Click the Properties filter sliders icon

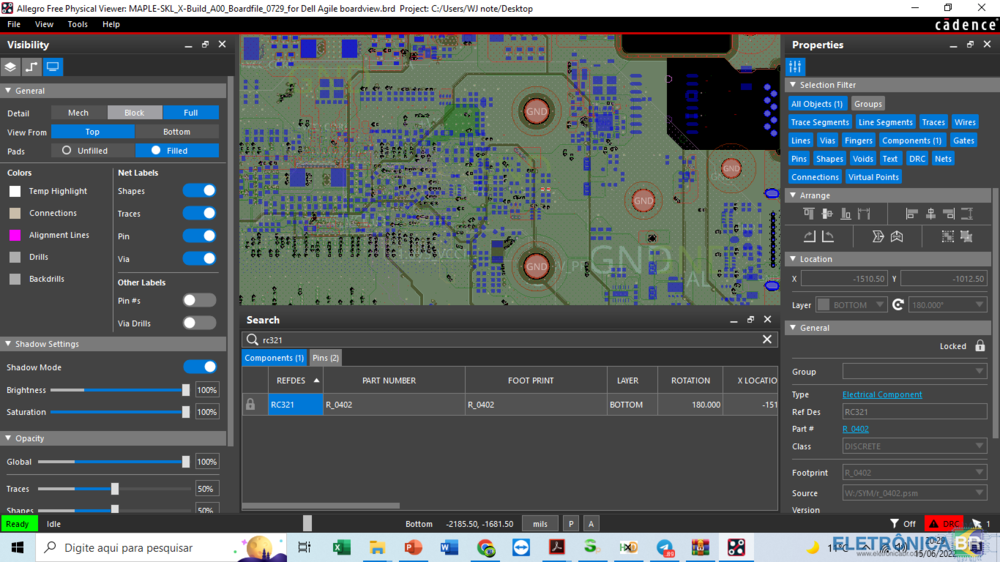click(795, 67)
